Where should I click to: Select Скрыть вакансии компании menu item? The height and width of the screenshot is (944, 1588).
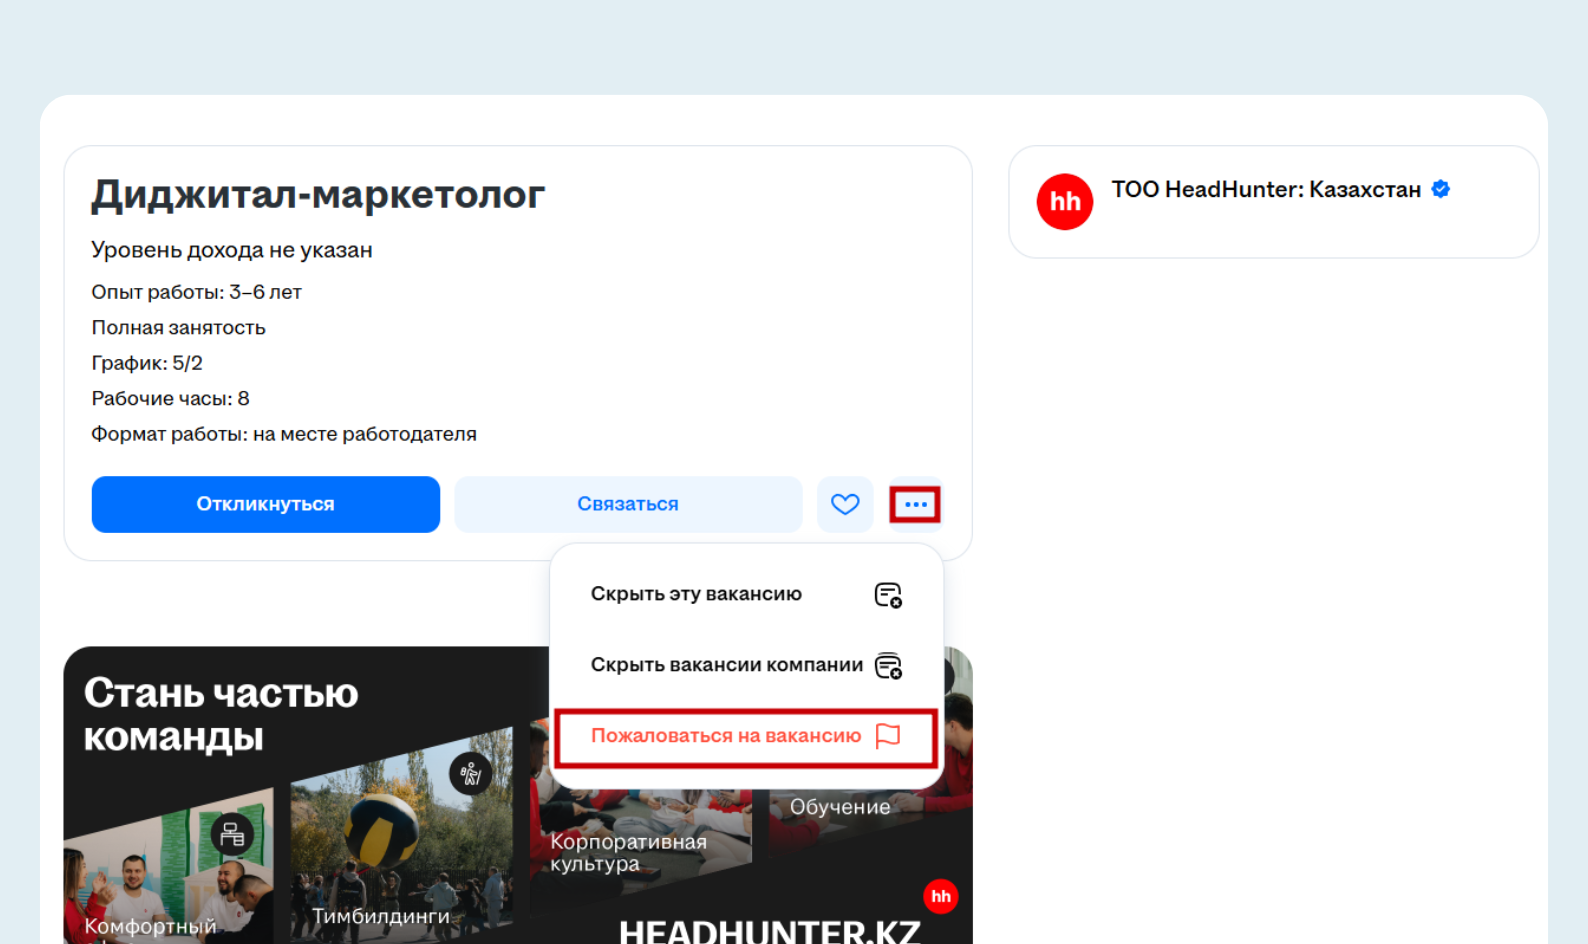click(x=746, y=665)
